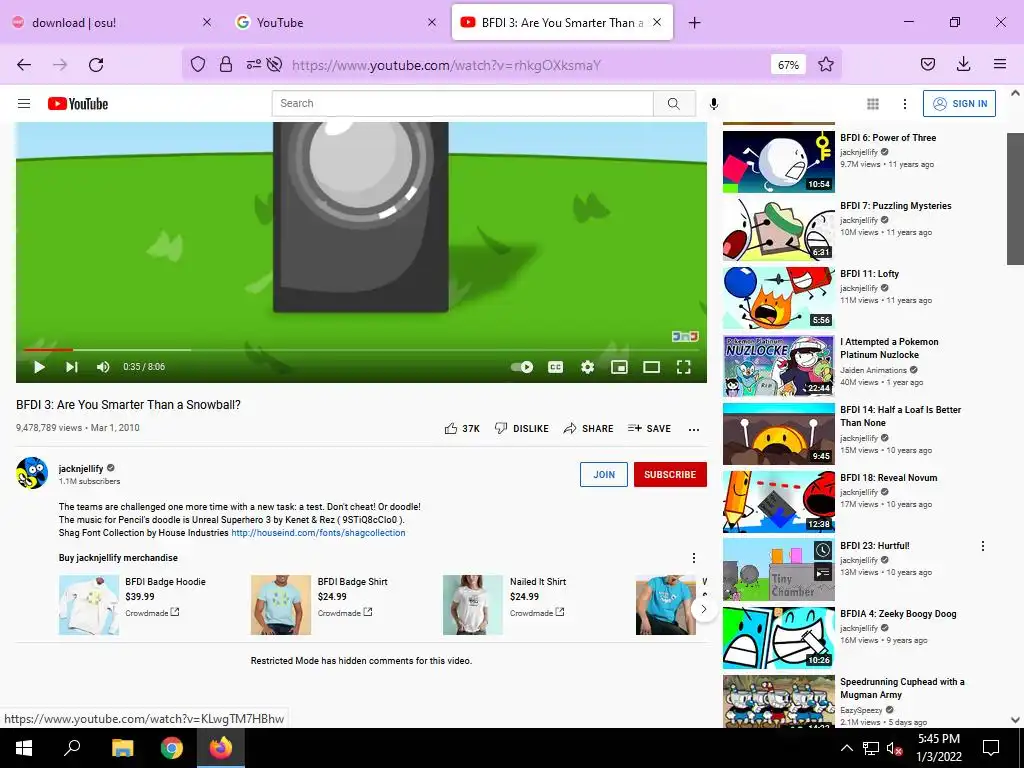The height and width of the screenshot is (768, 1024).
Task: Open BFDI 11: Lofty thumbnail
Action: (x=778, y=298)
